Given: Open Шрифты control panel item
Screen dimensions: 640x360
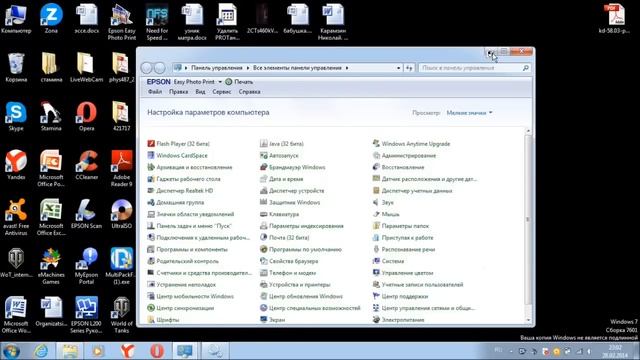Looking at the screenshot, I should (x=163, y=320).
